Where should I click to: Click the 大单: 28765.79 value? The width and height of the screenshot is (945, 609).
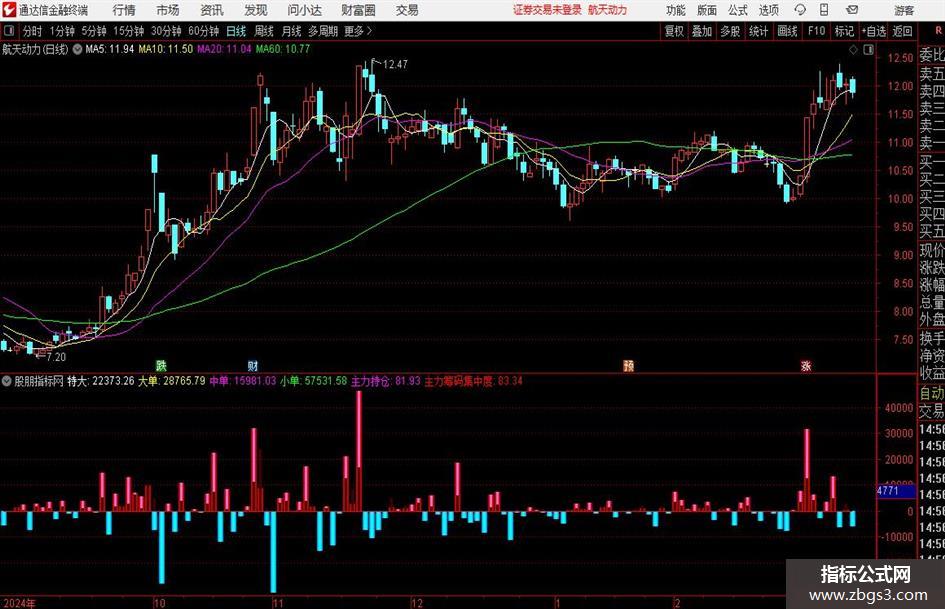(172, 382)
